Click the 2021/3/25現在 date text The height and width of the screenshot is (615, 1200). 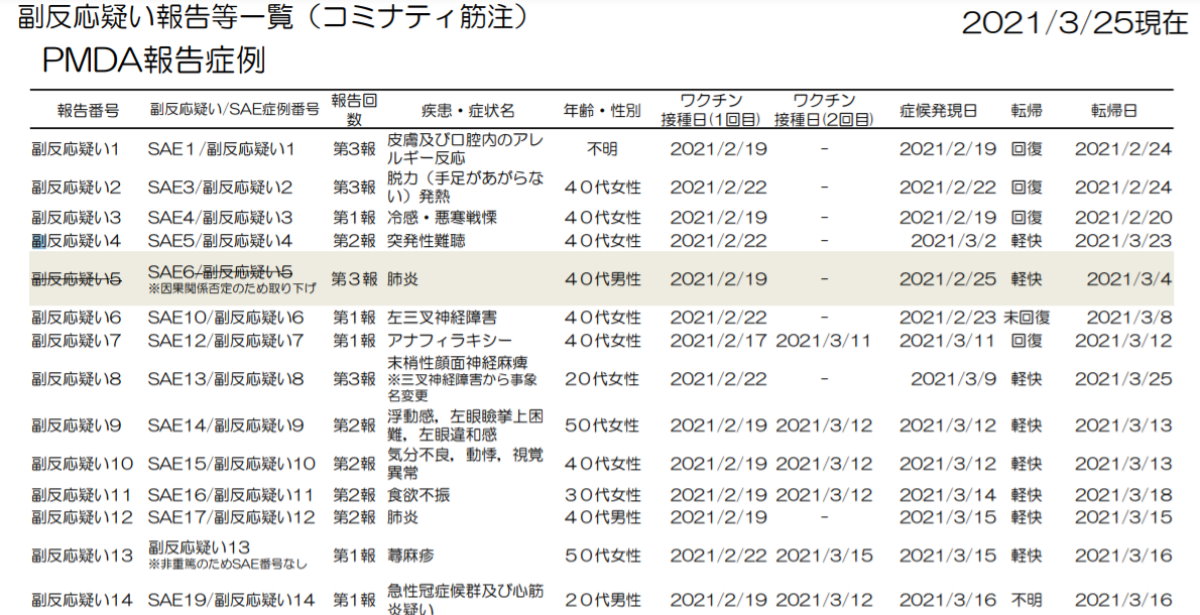pyautogui.click(x=1074, y=24)
